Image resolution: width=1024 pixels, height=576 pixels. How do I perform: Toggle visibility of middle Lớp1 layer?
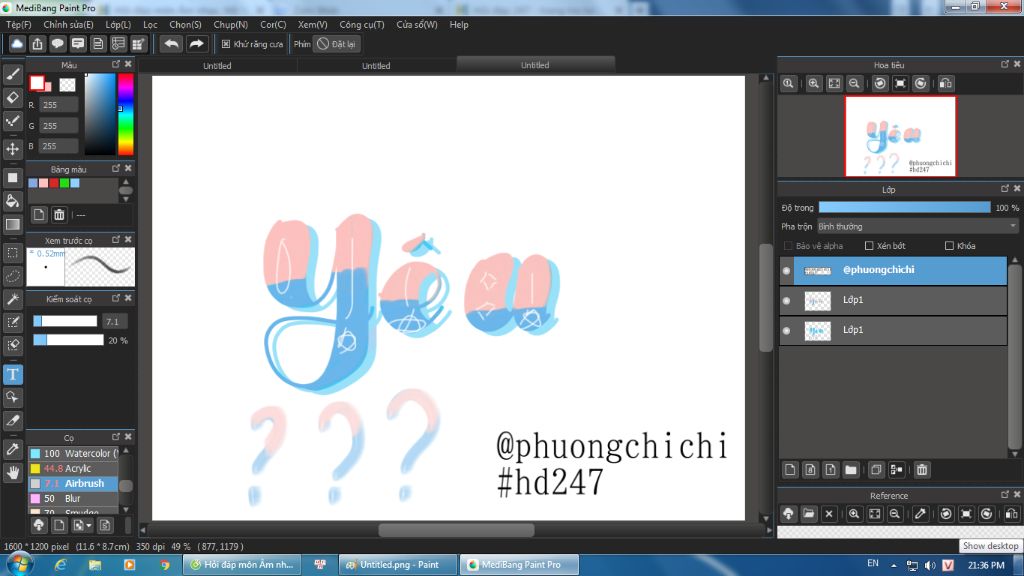tap(786, 300)
